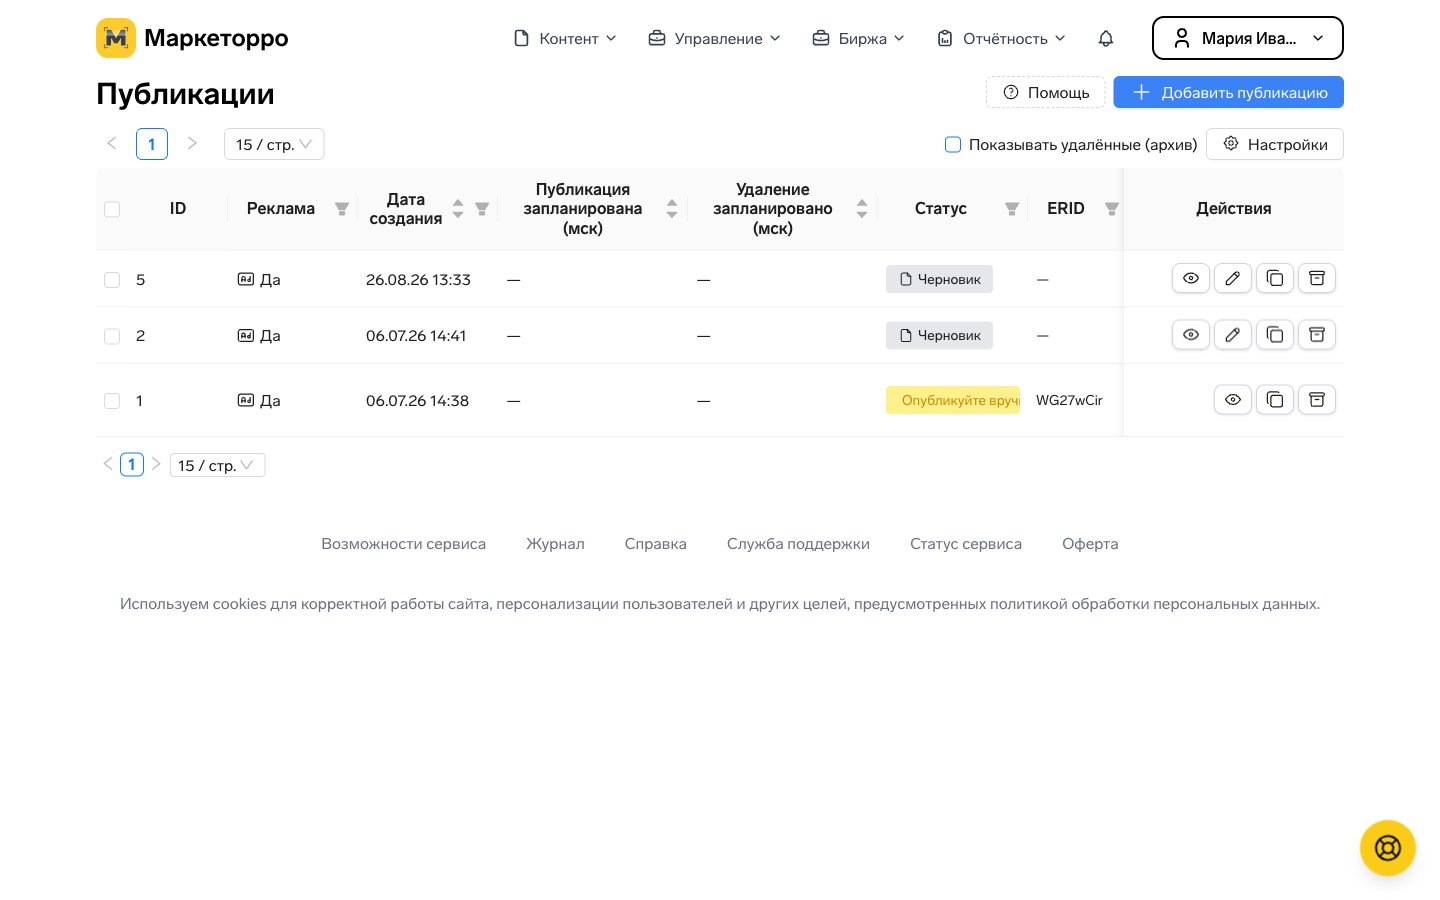1440x900 pixels.
Task: Filter the Дата создания column
Action: [x=482, y=209]
